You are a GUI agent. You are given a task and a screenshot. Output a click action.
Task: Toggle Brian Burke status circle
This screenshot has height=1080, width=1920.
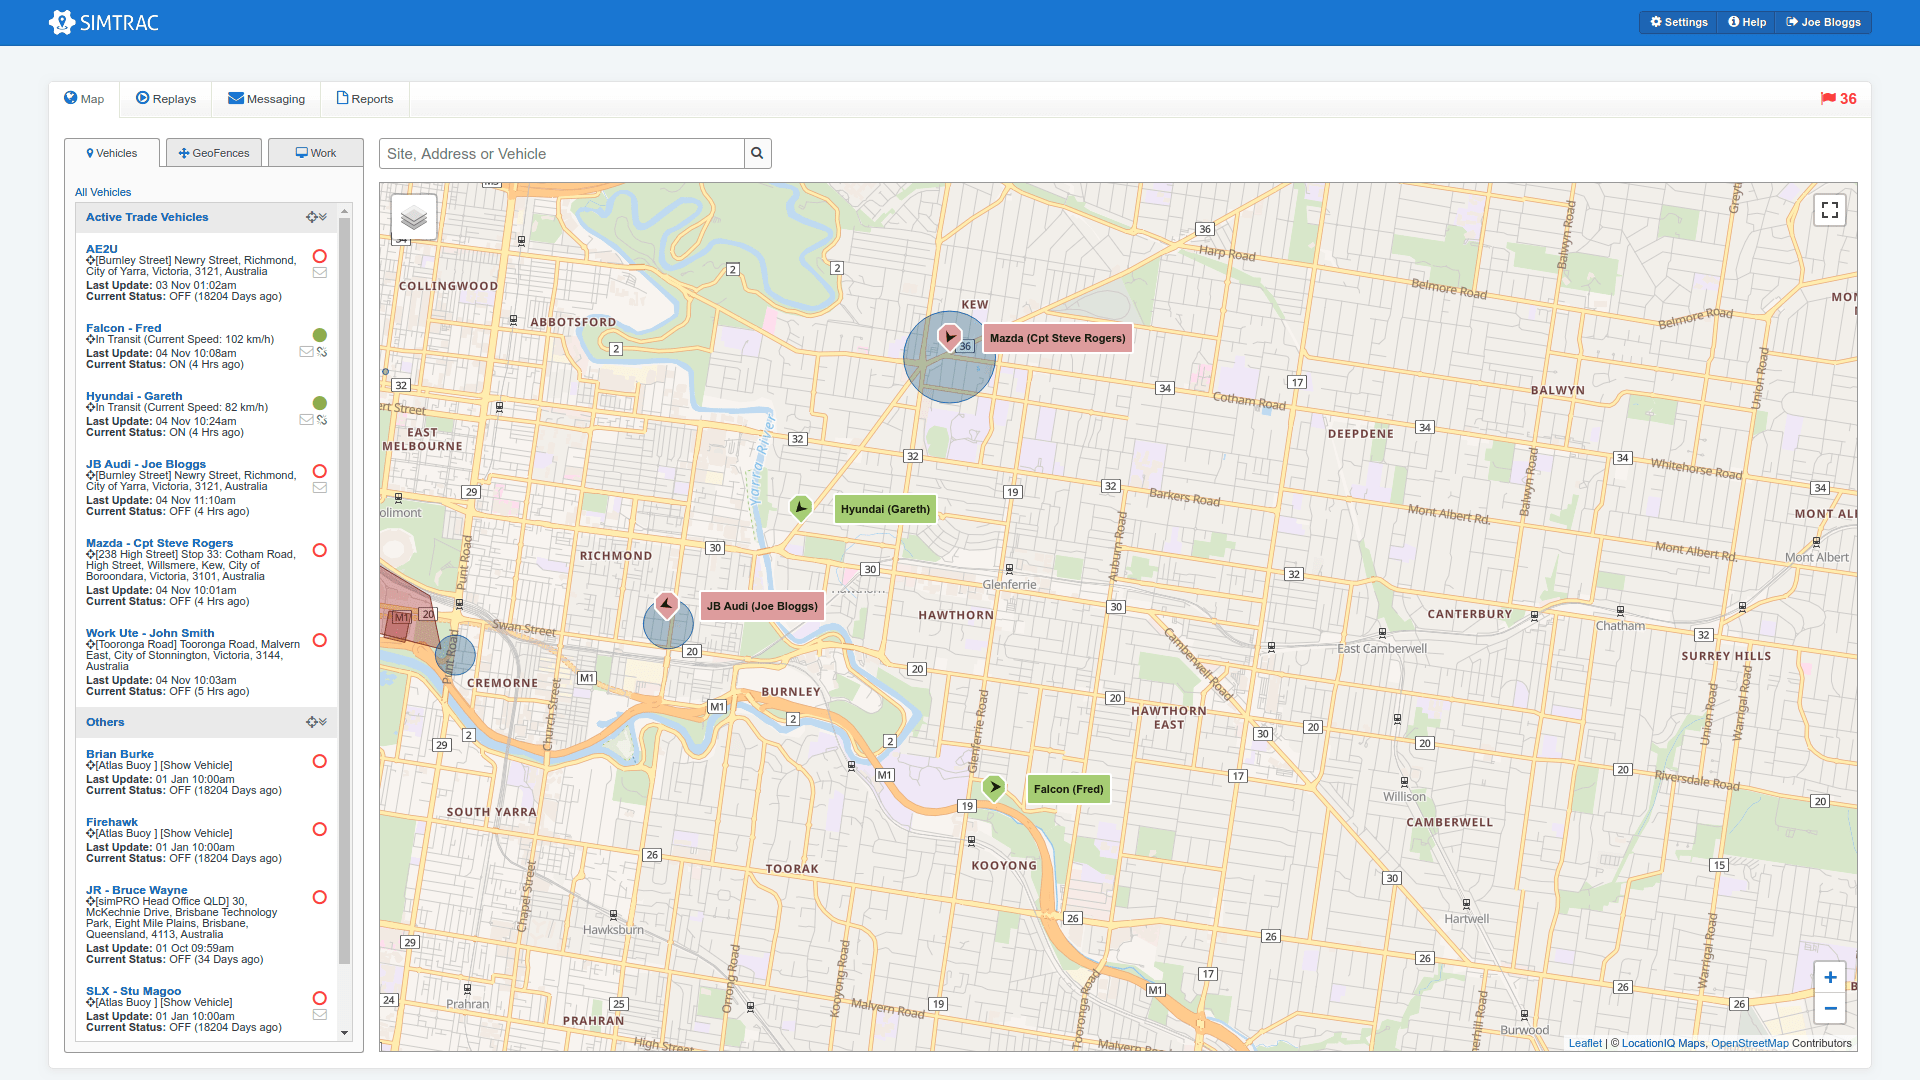pyautogui.click(x=320, y=761)
